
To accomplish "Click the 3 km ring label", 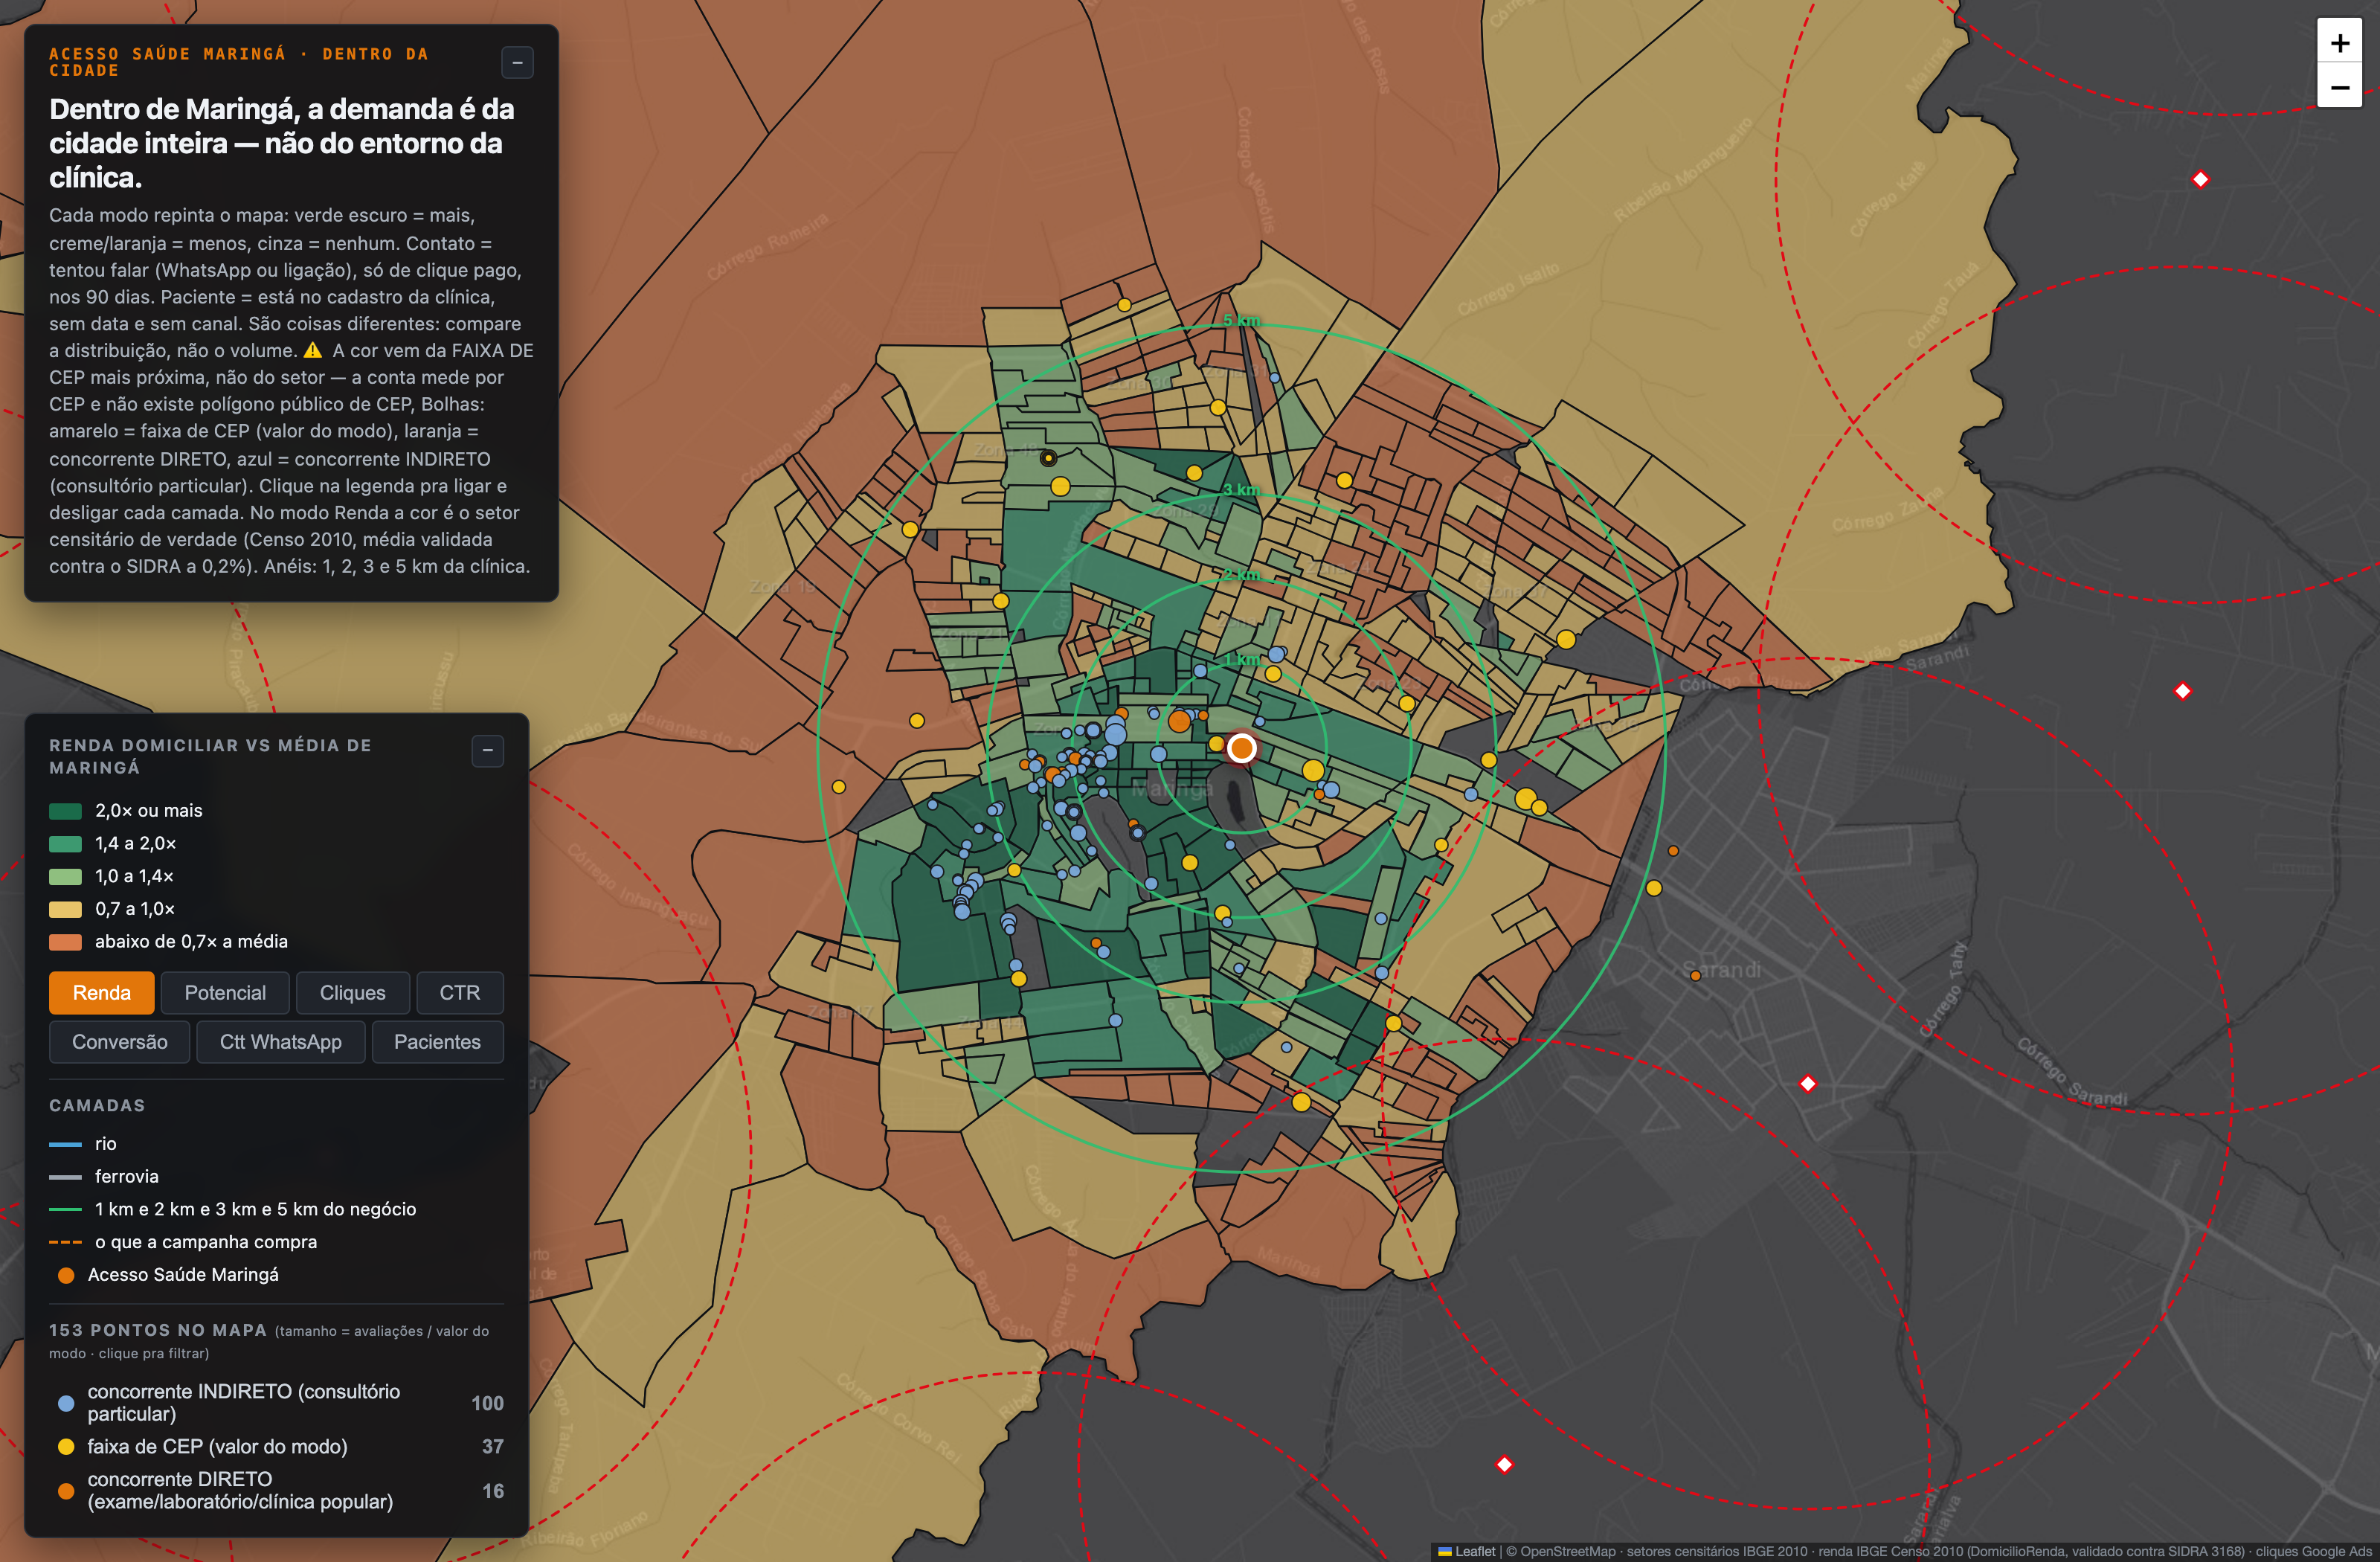I will 1241,489.
